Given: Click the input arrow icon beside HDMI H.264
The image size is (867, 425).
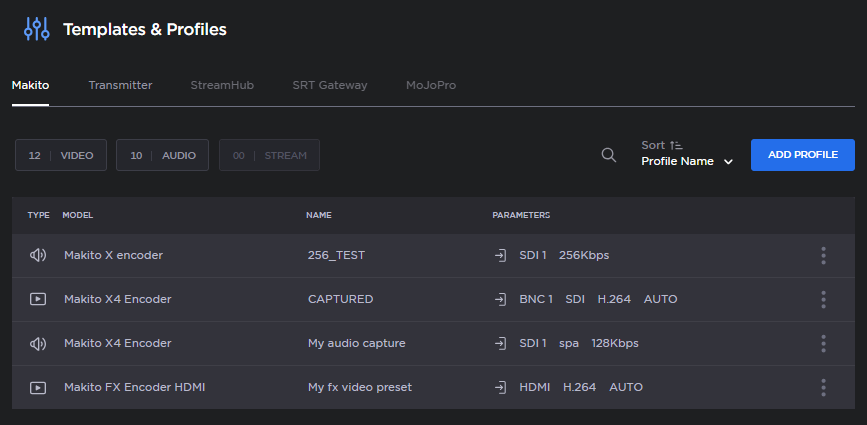Looking at the screenshot, I should point(500,387).
